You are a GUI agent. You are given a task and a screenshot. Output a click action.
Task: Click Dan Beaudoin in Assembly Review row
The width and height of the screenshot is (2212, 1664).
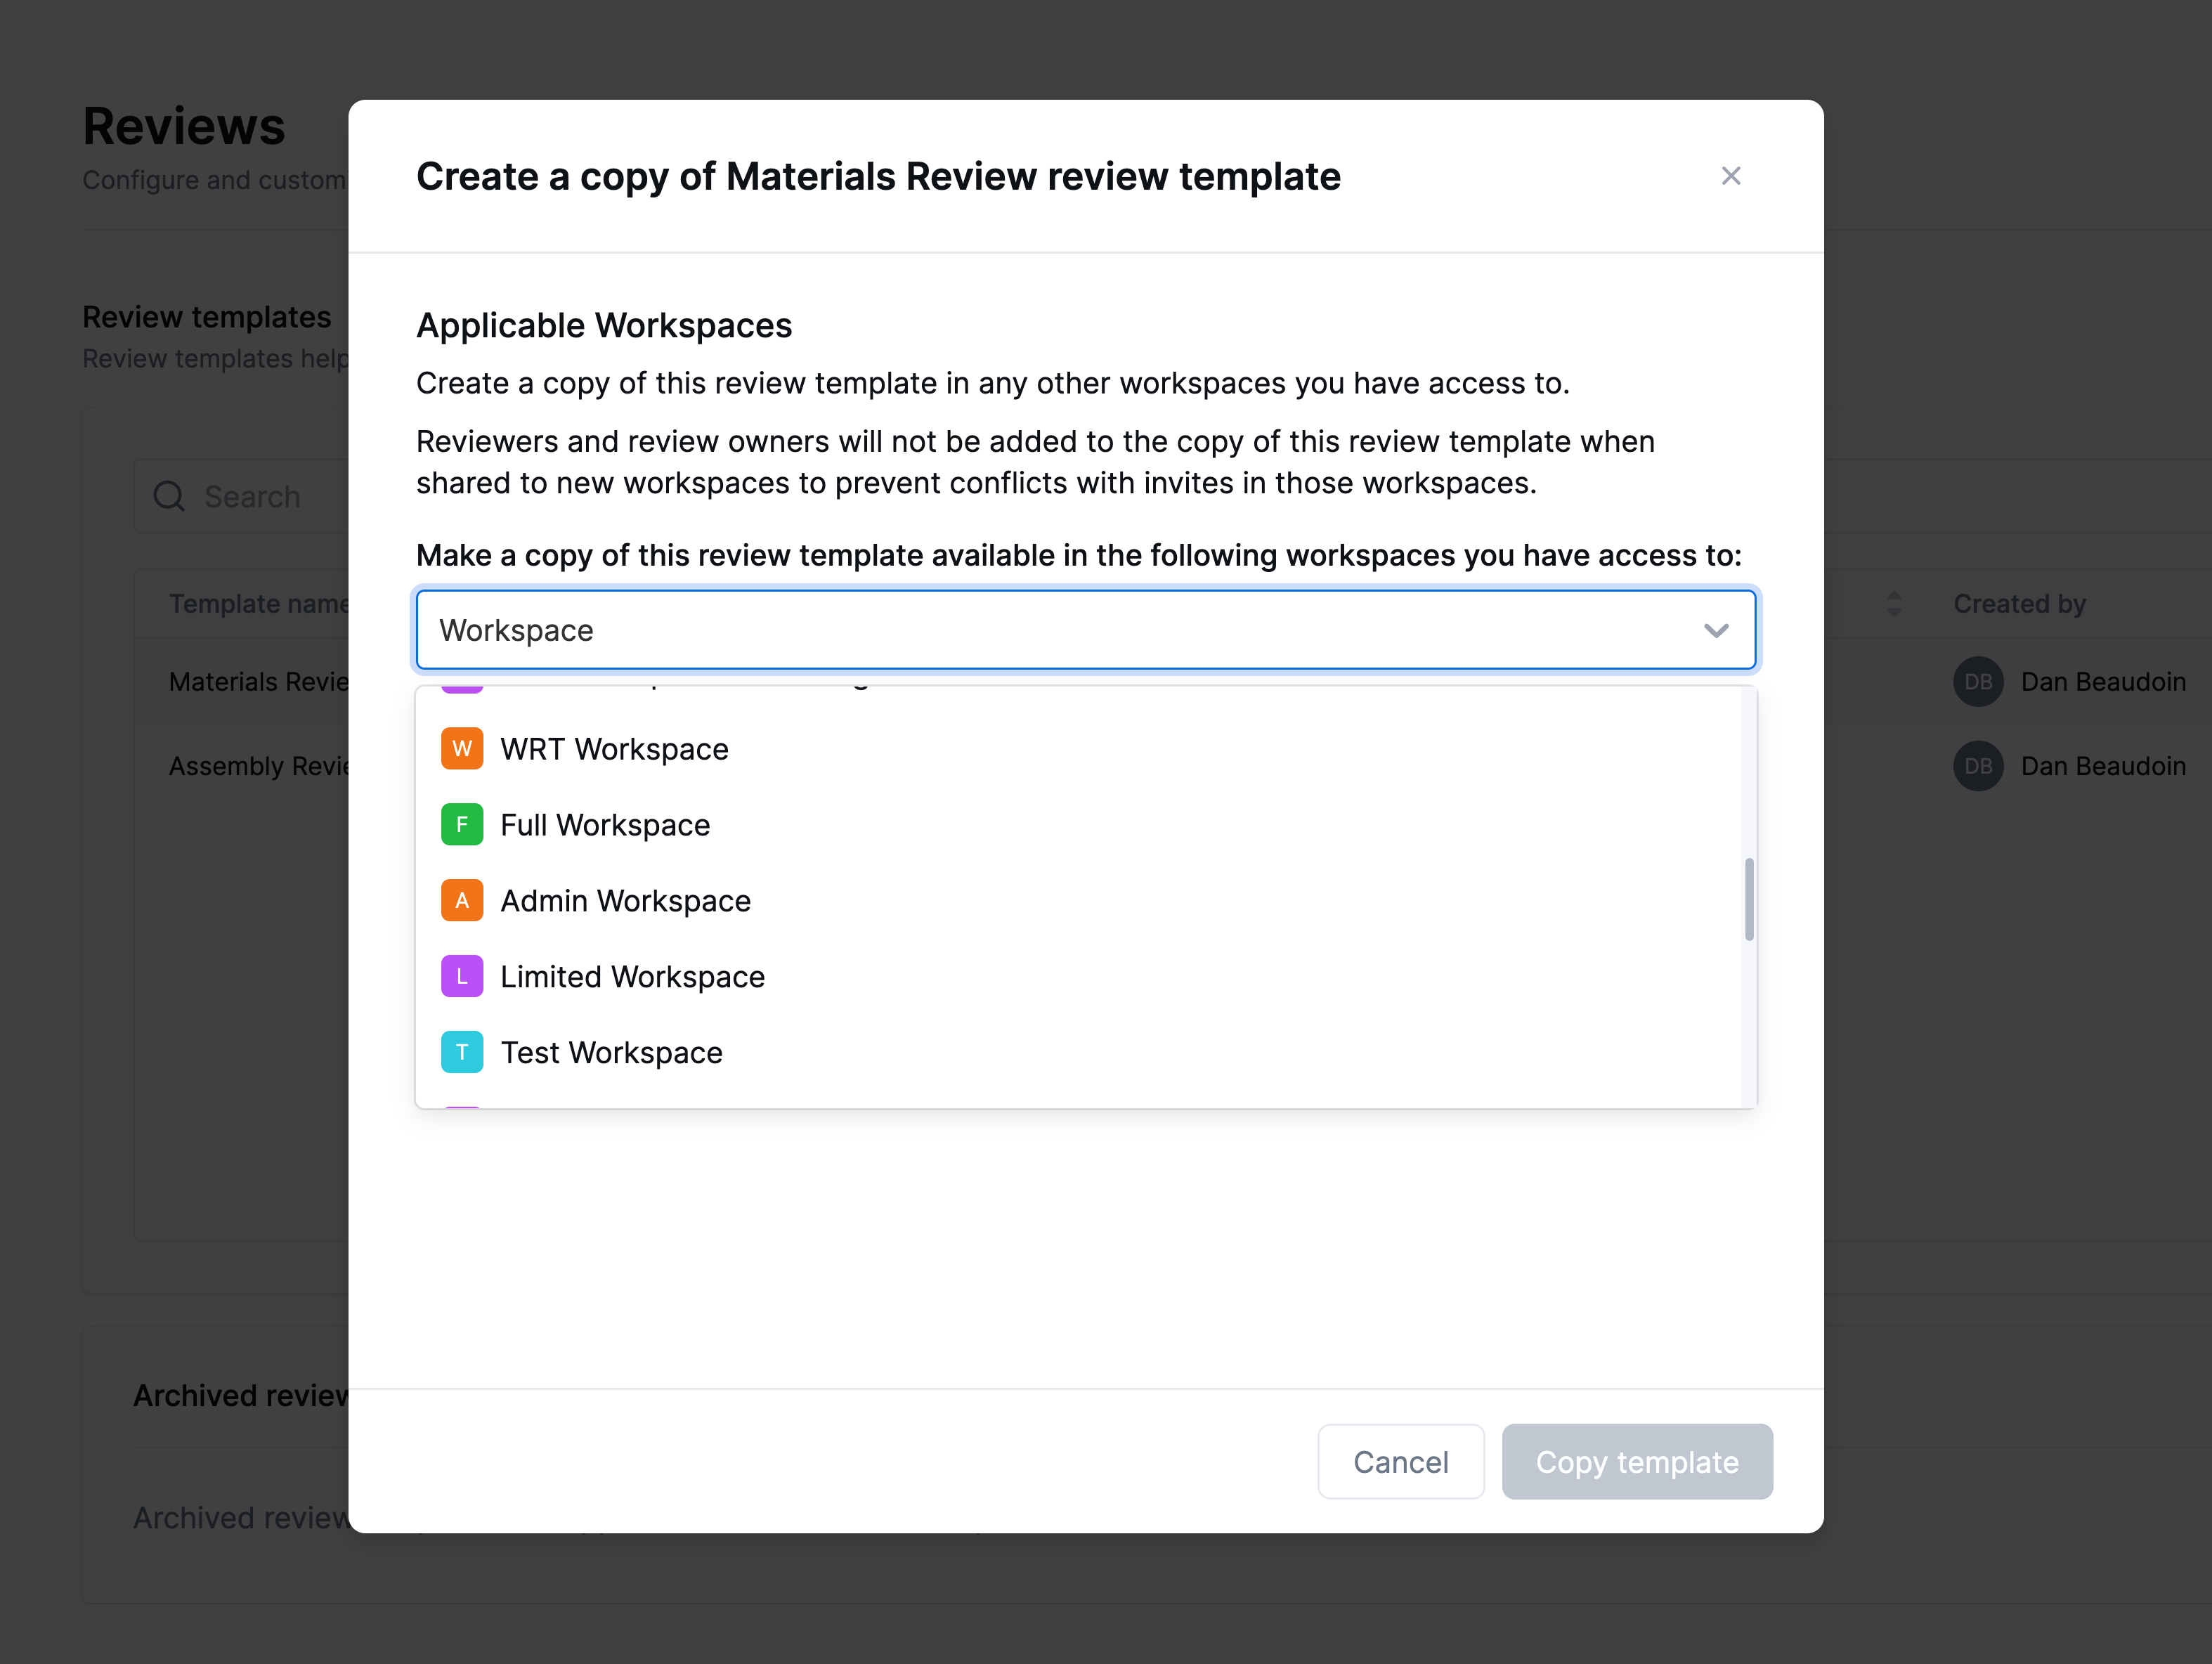click(2103, 766)
